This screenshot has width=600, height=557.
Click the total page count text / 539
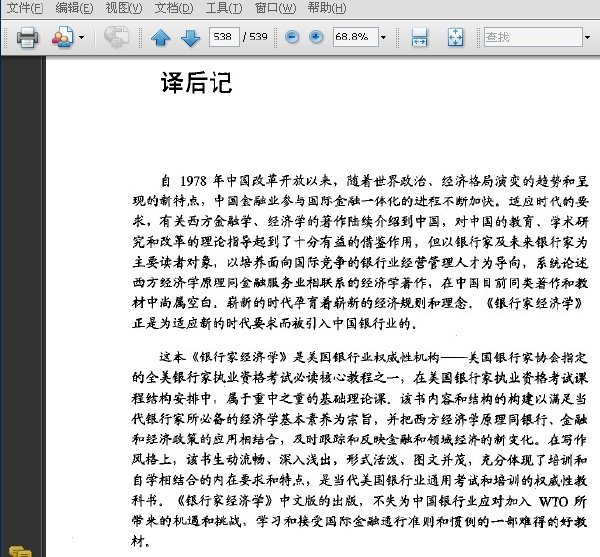click(x=255, y=37)
